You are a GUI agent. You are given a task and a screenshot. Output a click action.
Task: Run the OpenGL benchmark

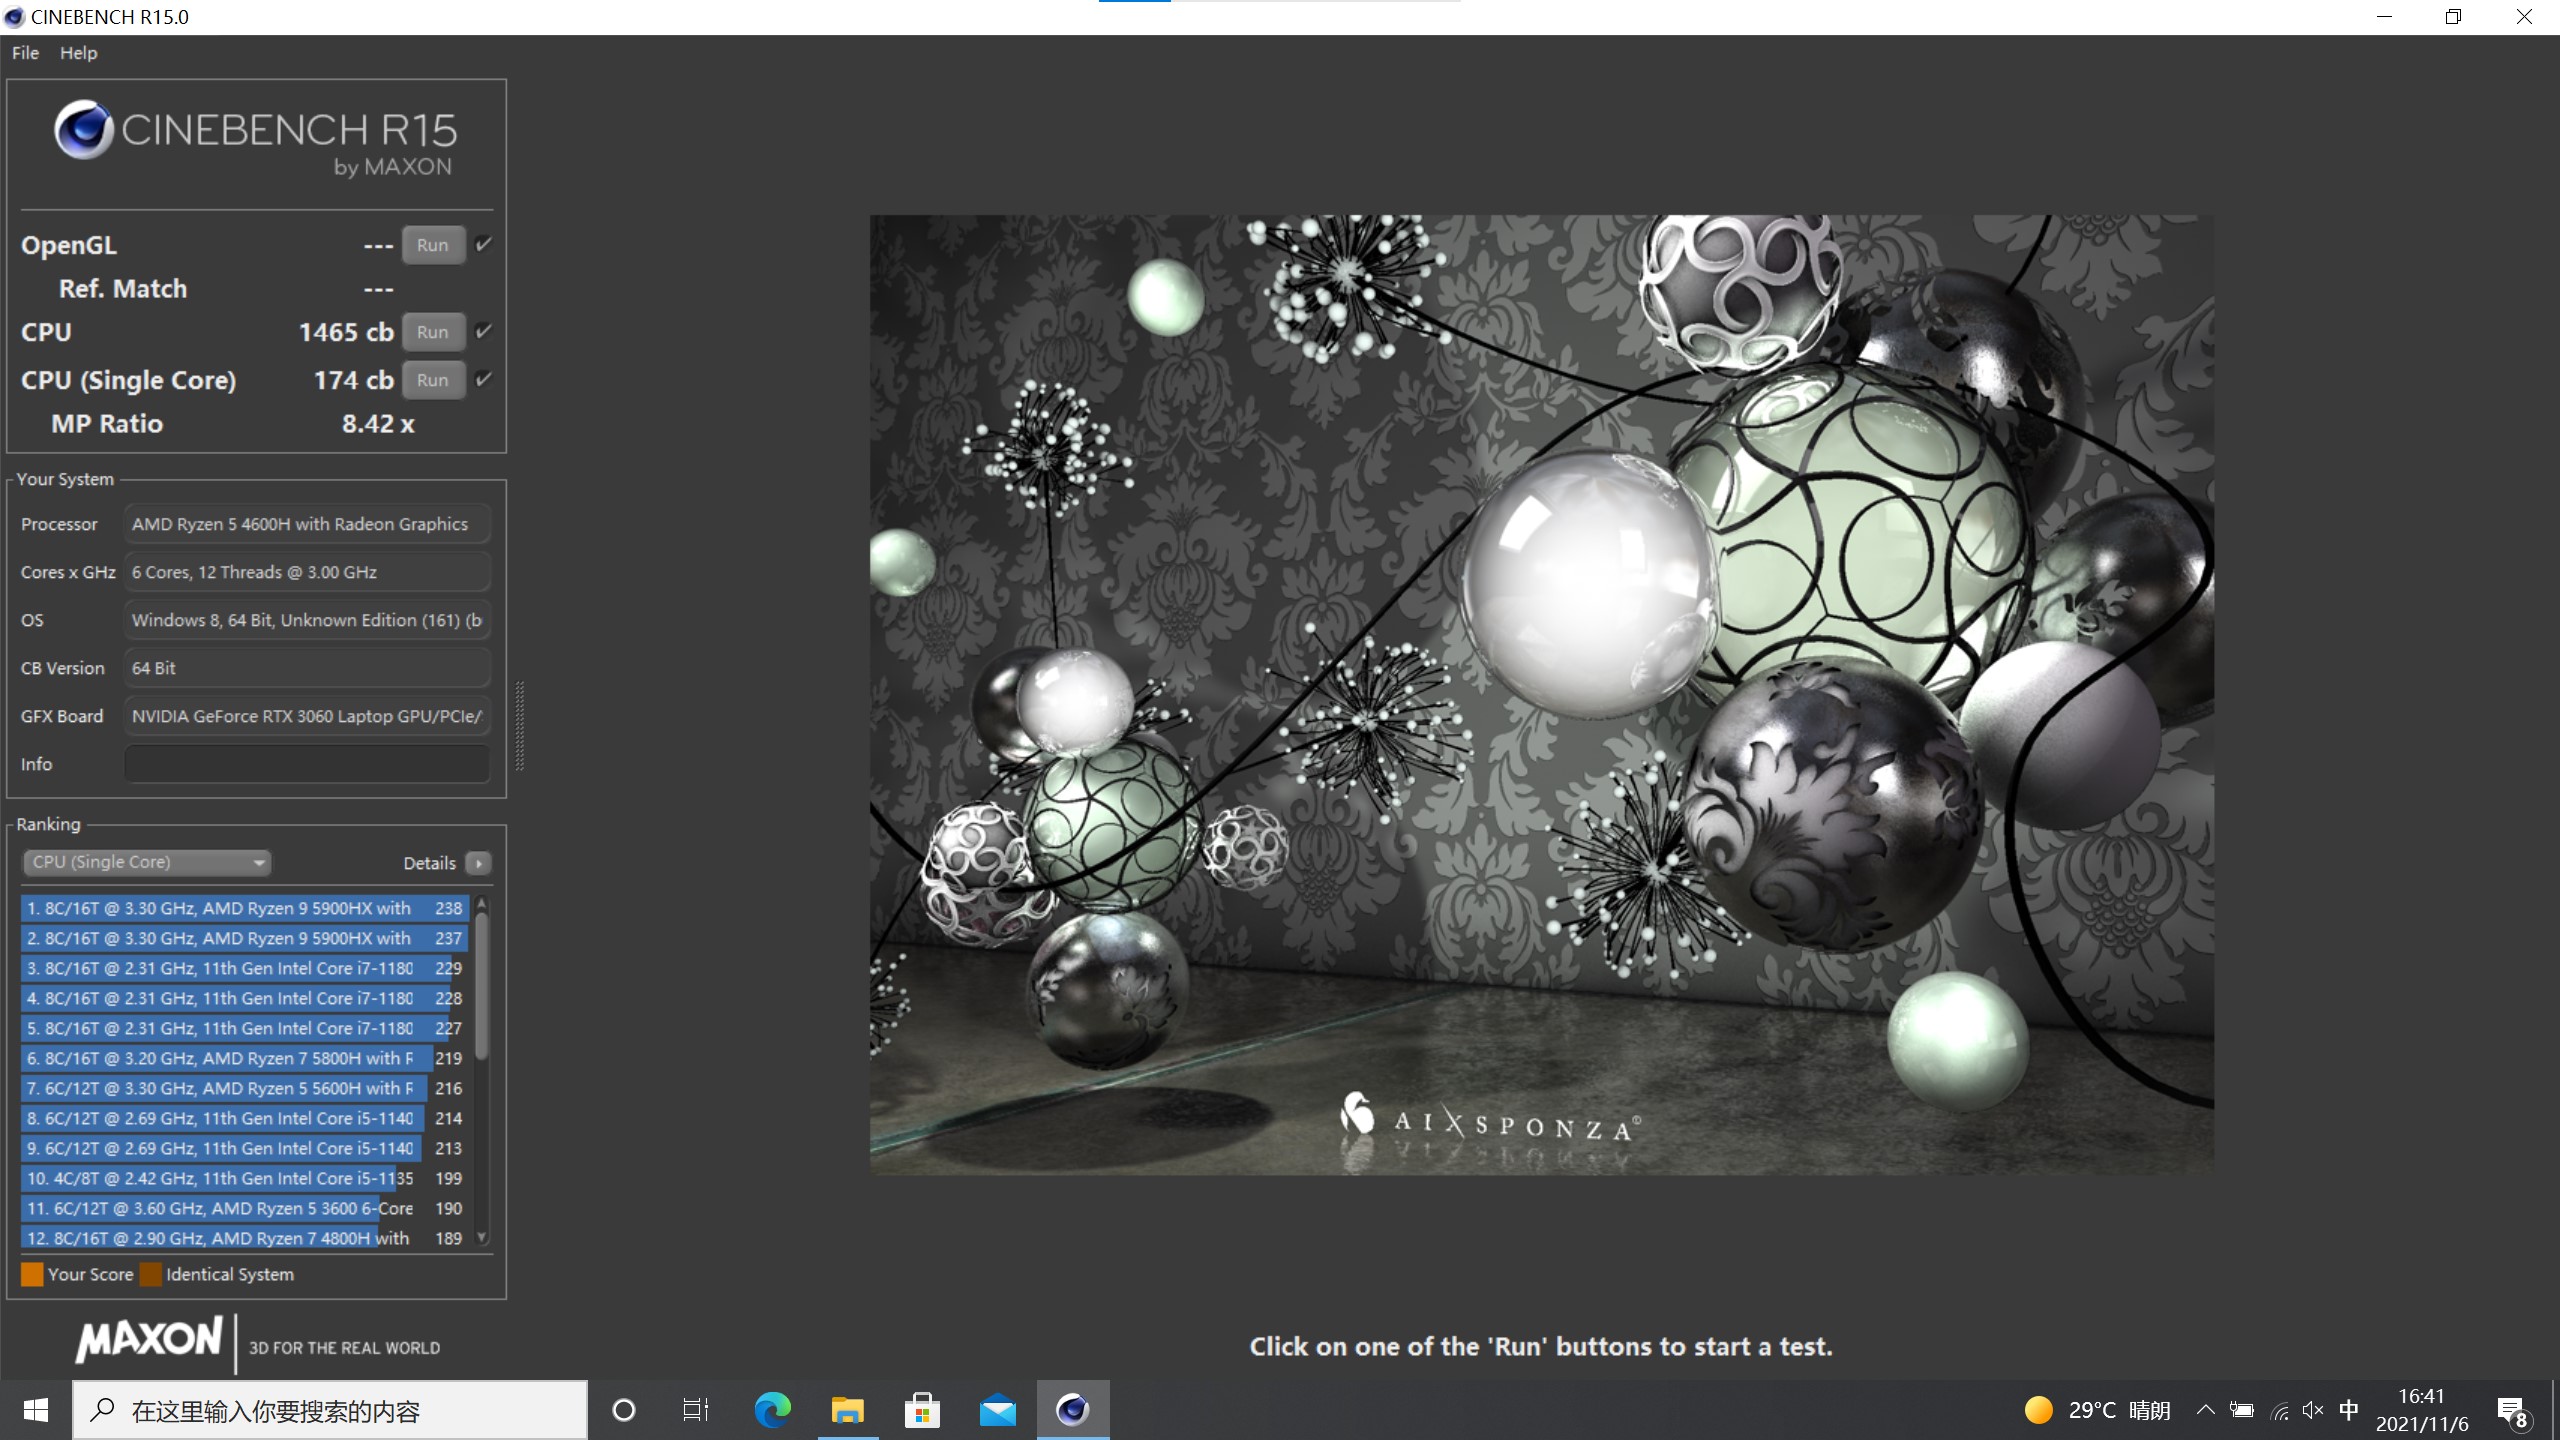(x=433, y=245)
